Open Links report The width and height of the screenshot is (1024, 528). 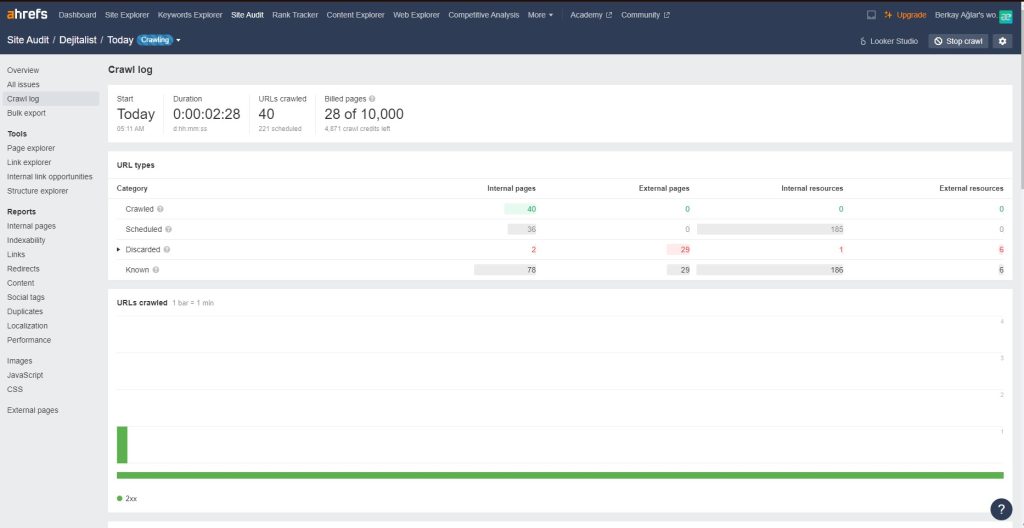[16, 255]
